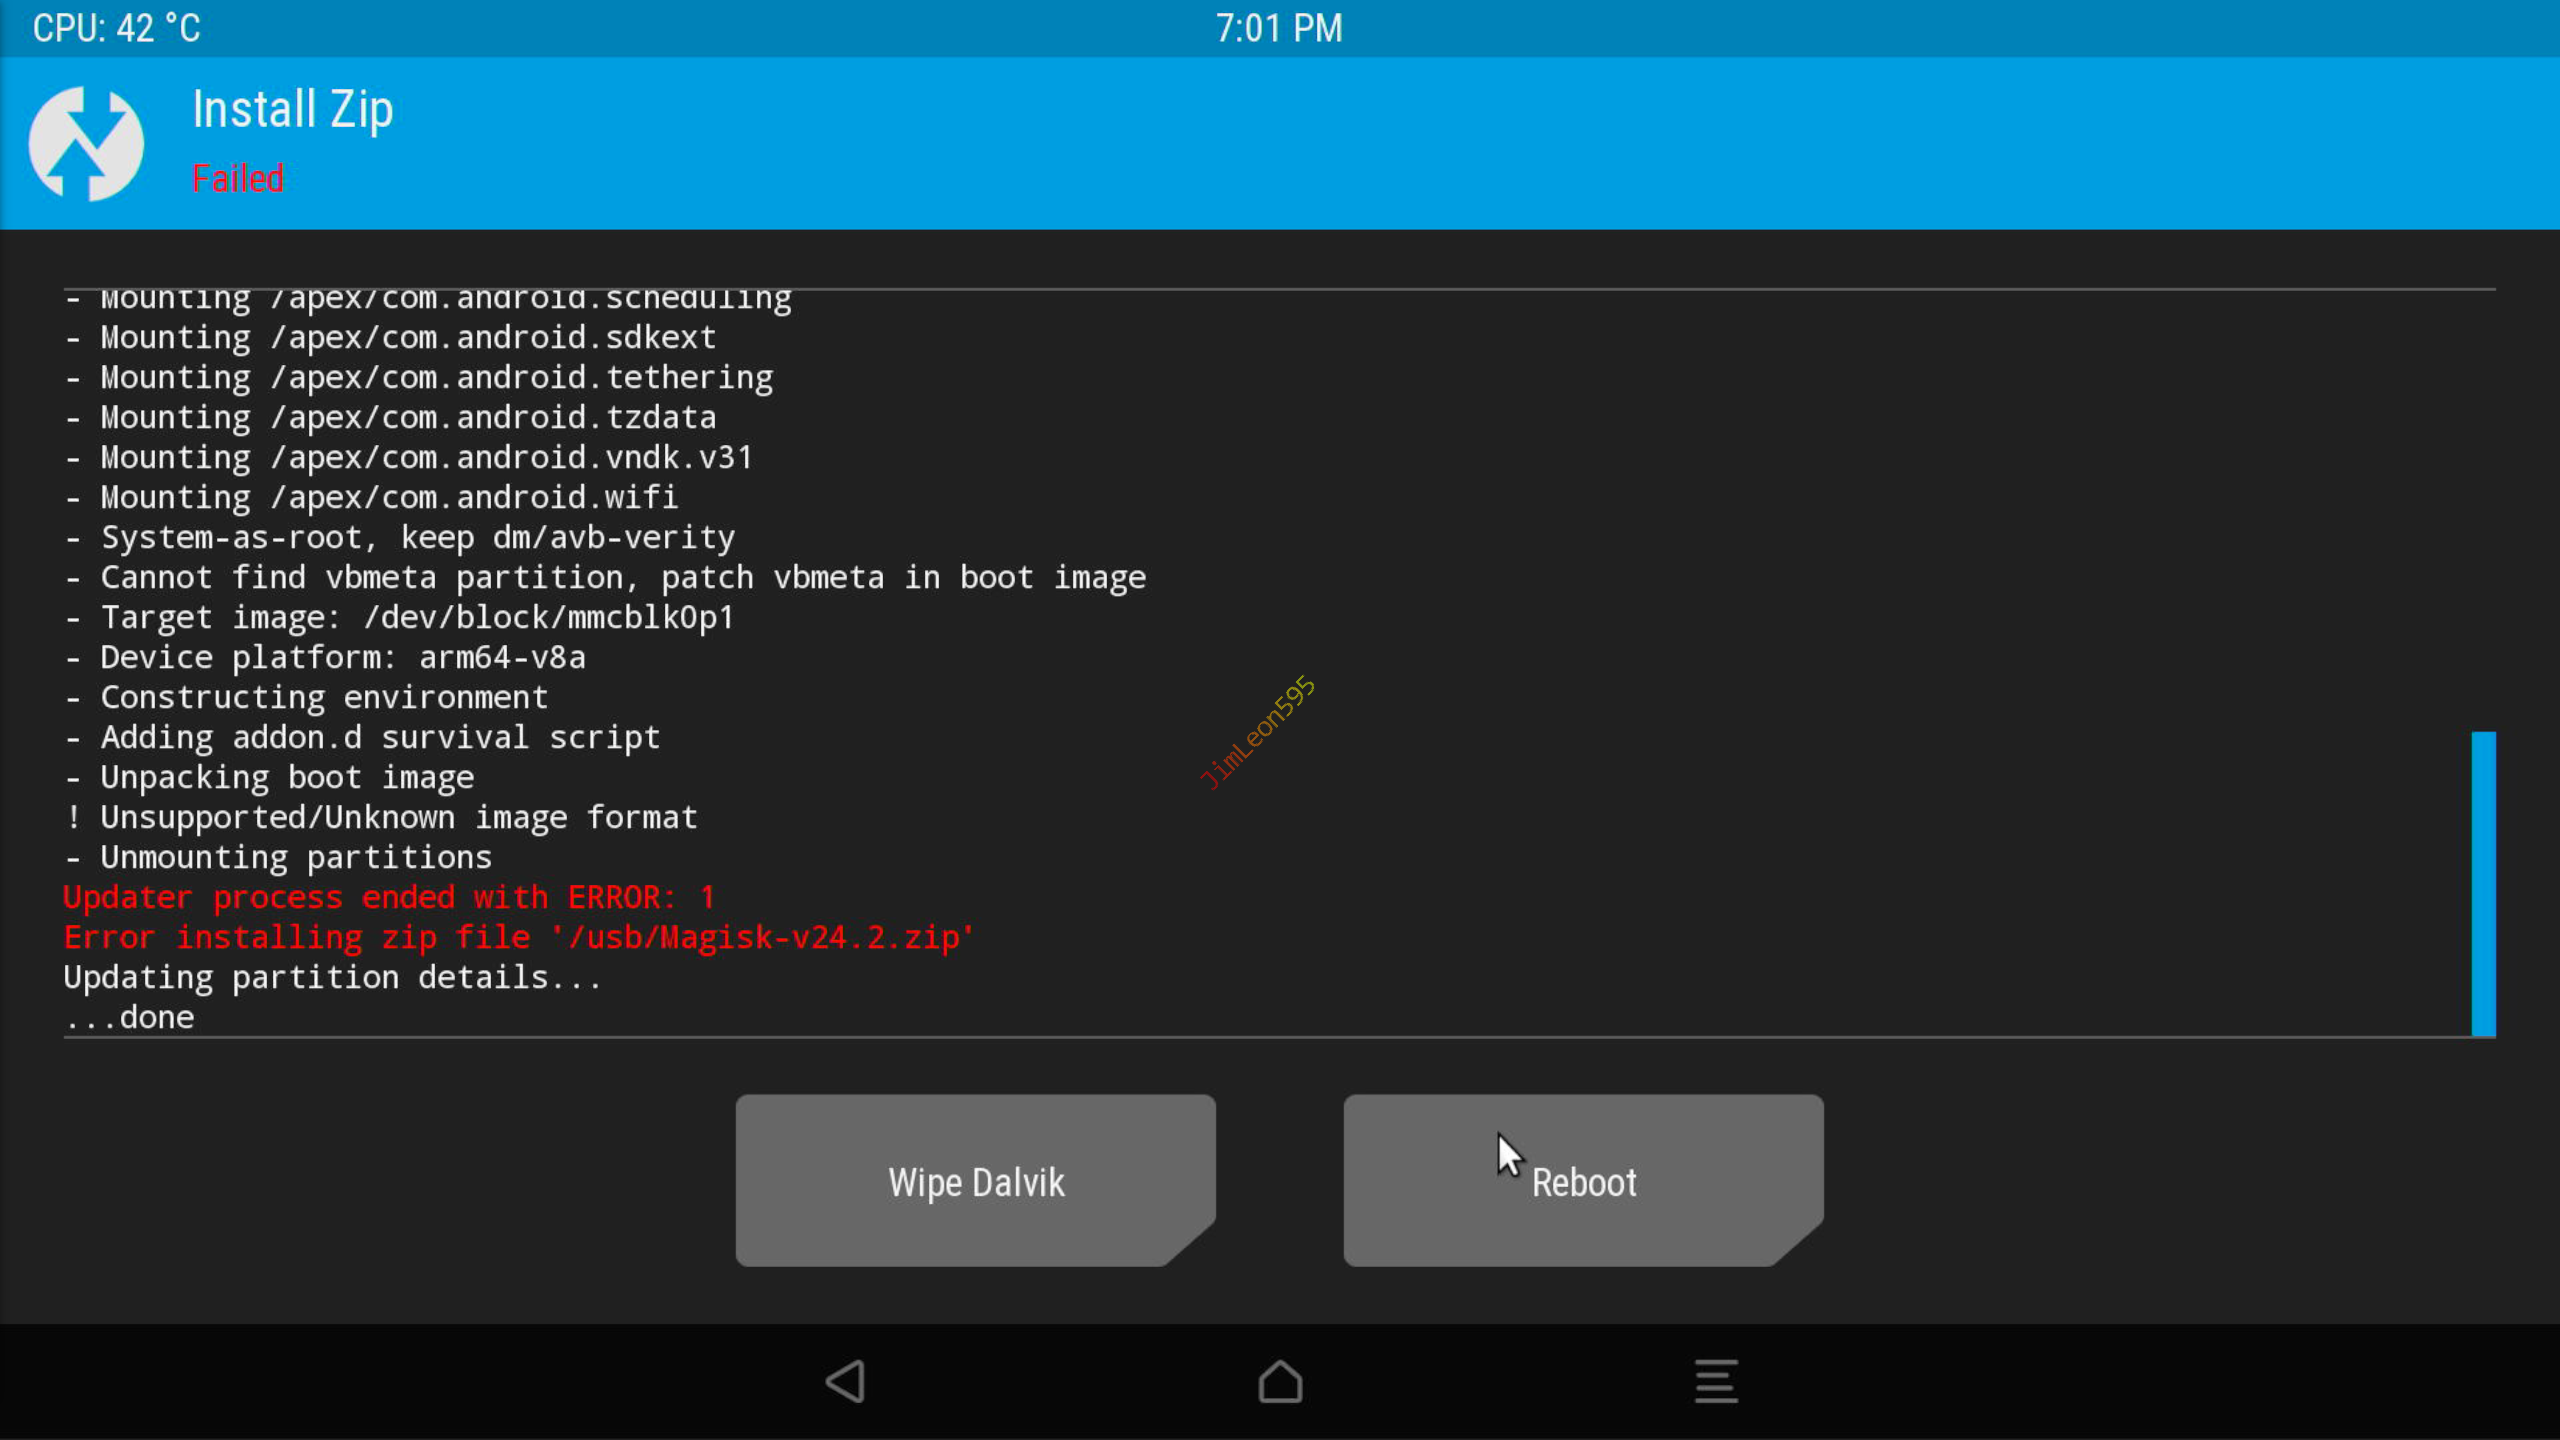Click the Device platform arm64-v8a line
The width and height of the screenshot is (2560, 1440).
click(x=326, y=658)
